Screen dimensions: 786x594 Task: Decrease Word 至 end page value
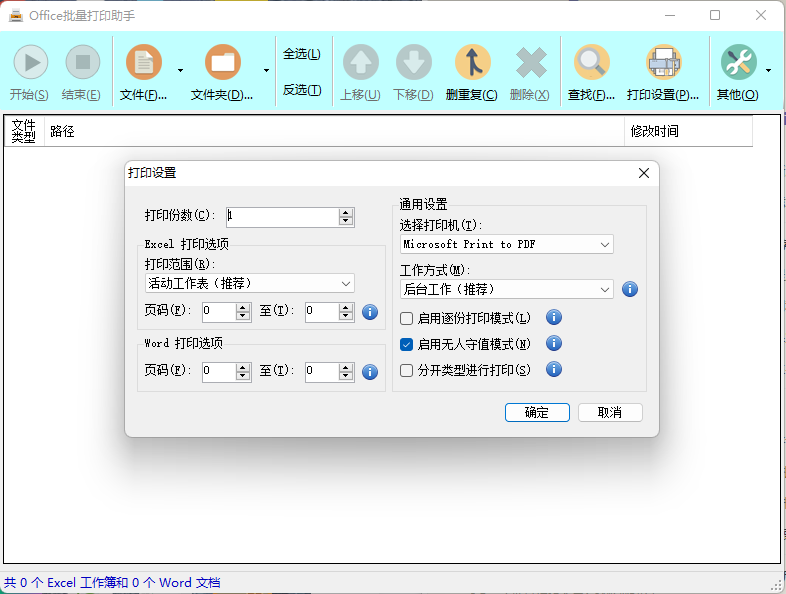[346, 376]
